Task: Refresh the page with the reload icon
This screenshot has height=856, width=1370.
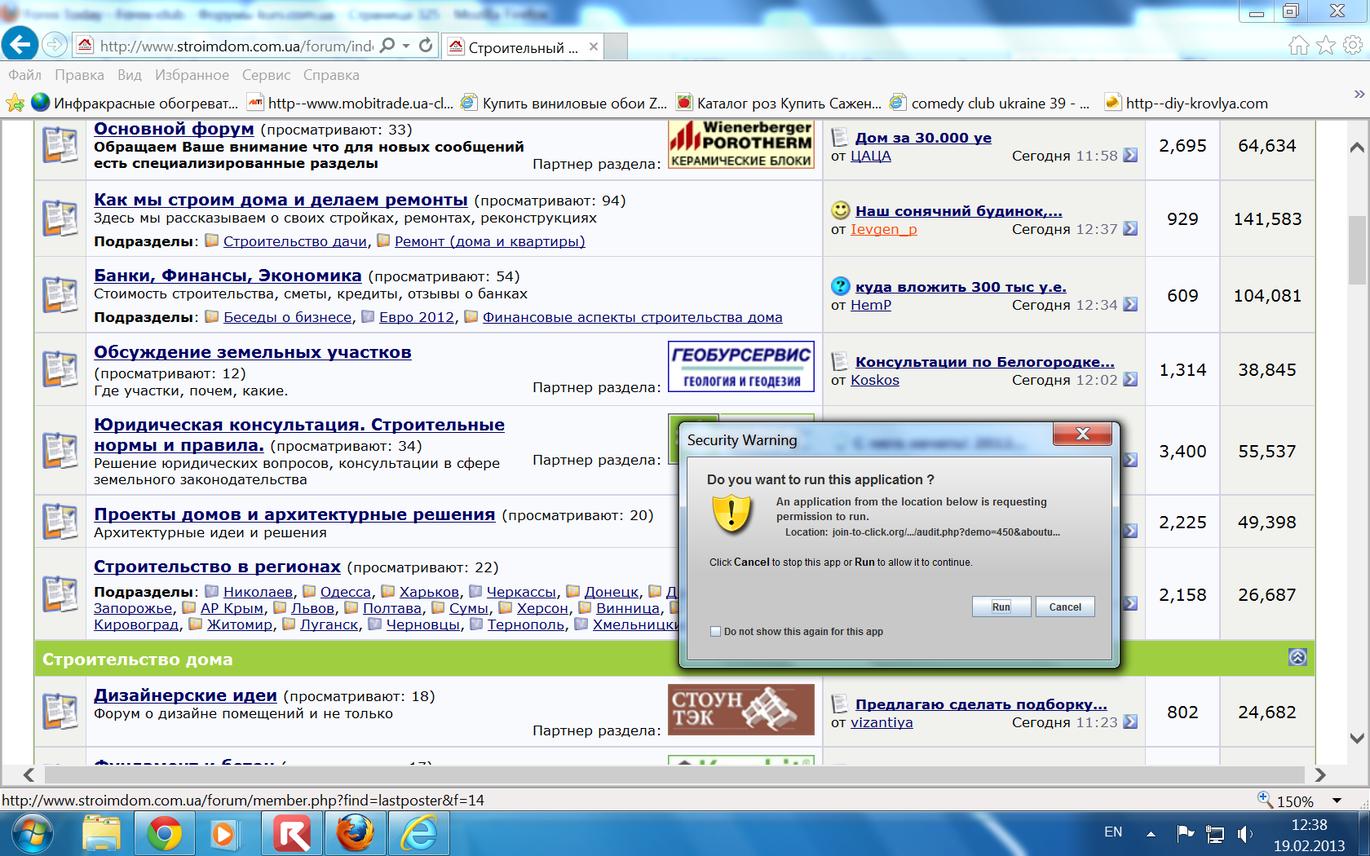Action: click(x=426, y=45)
